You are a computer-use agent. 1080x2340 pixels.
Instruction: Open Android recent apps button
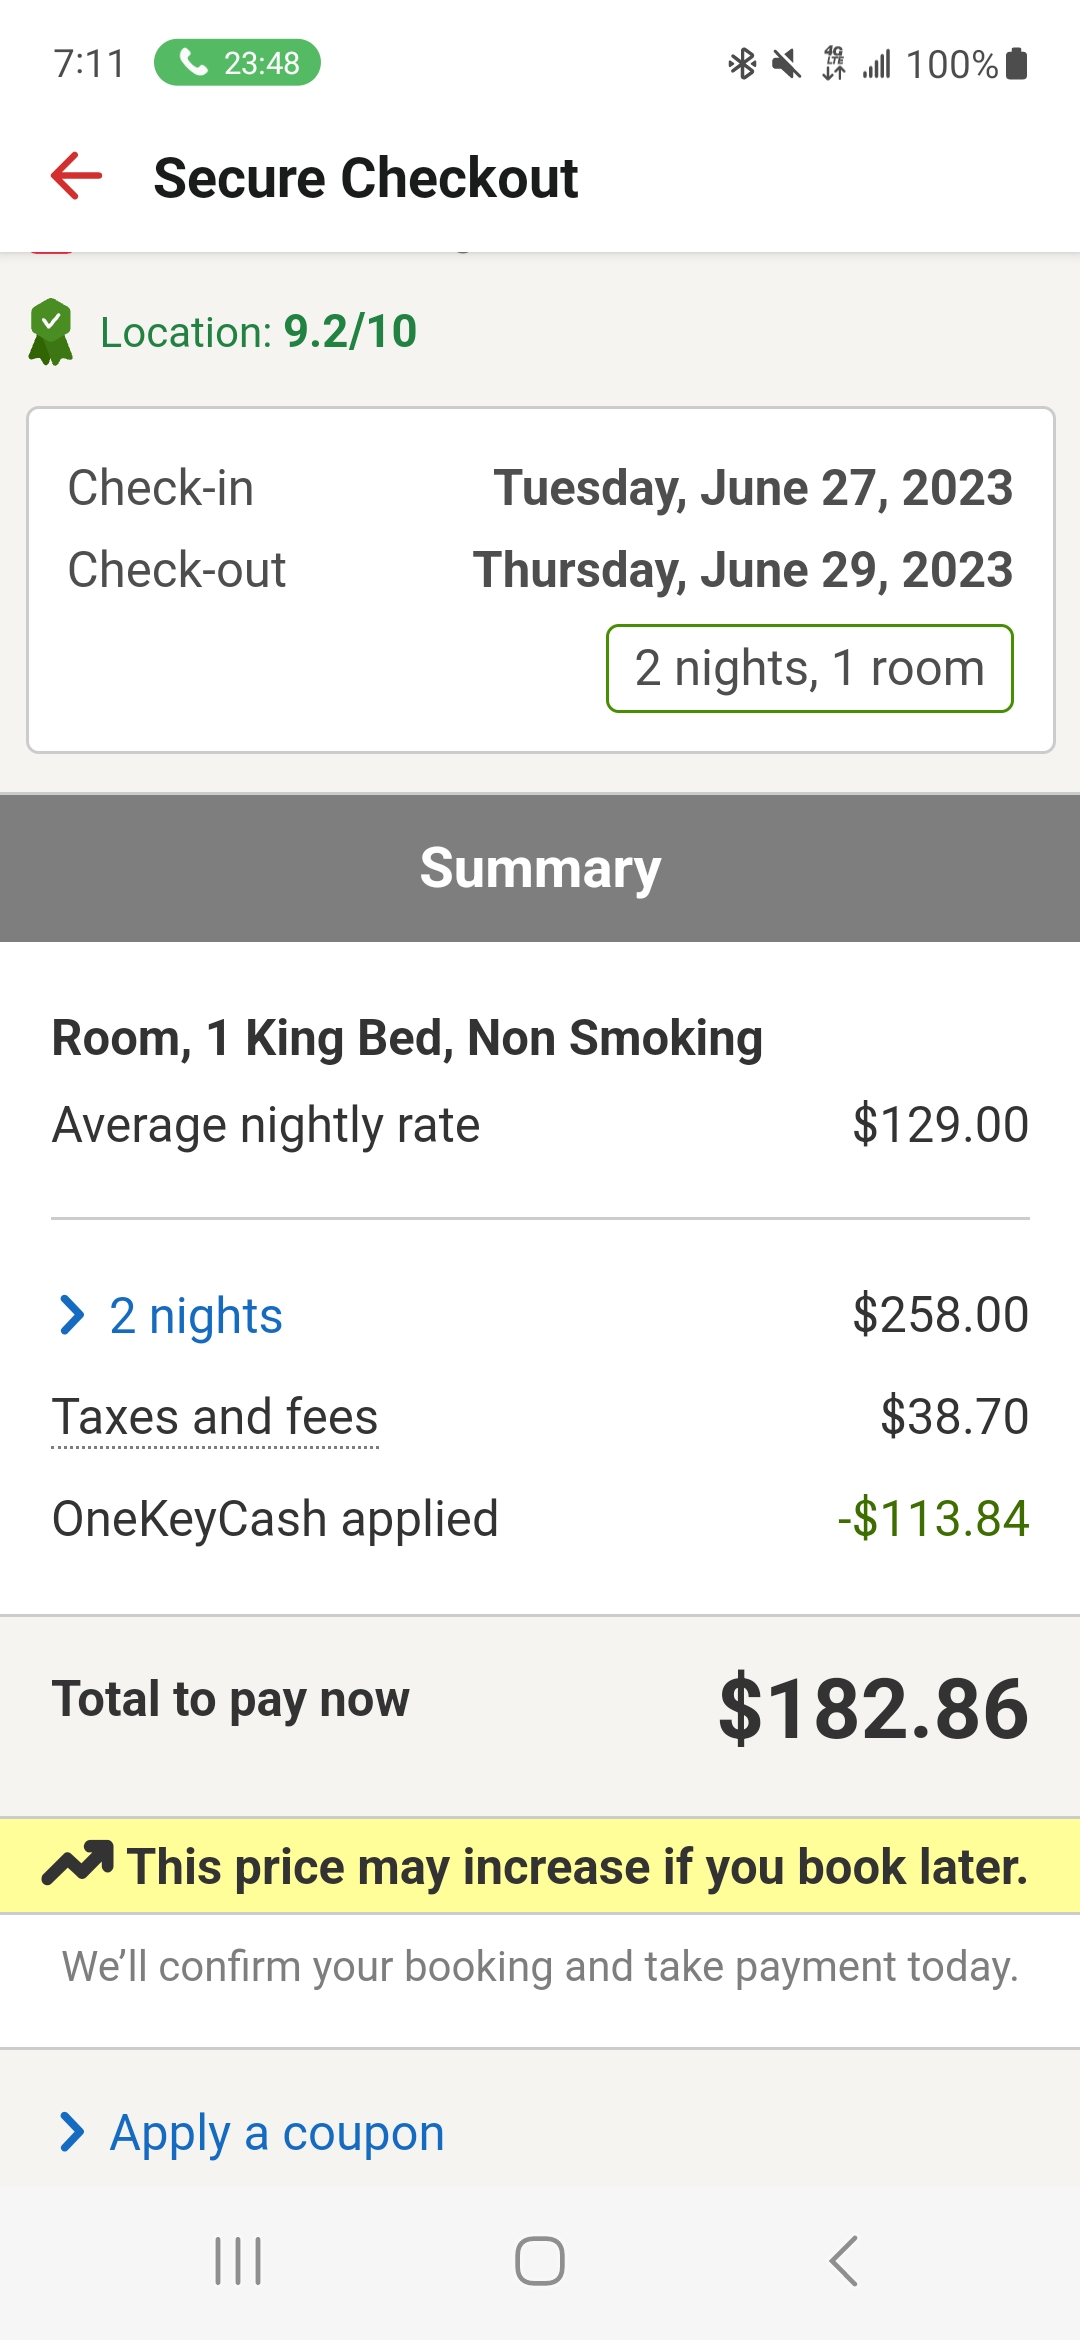click(x=238, y=2261)
